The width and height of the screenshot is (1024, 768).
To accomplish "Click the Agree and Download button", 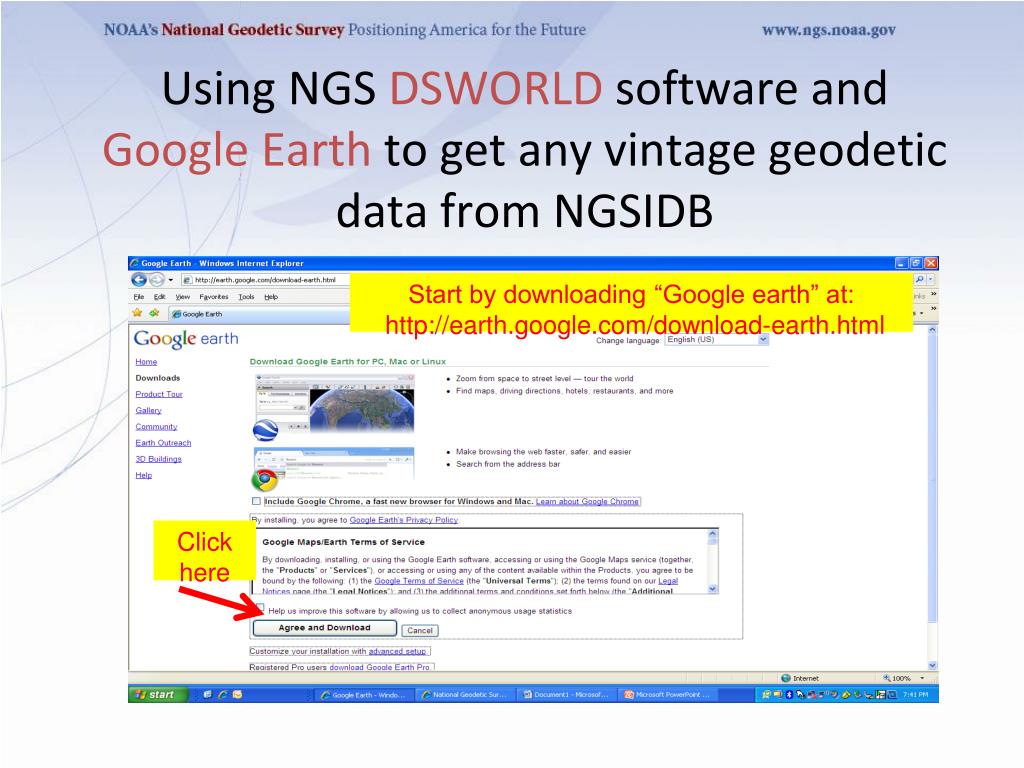I will coord(325,628).
